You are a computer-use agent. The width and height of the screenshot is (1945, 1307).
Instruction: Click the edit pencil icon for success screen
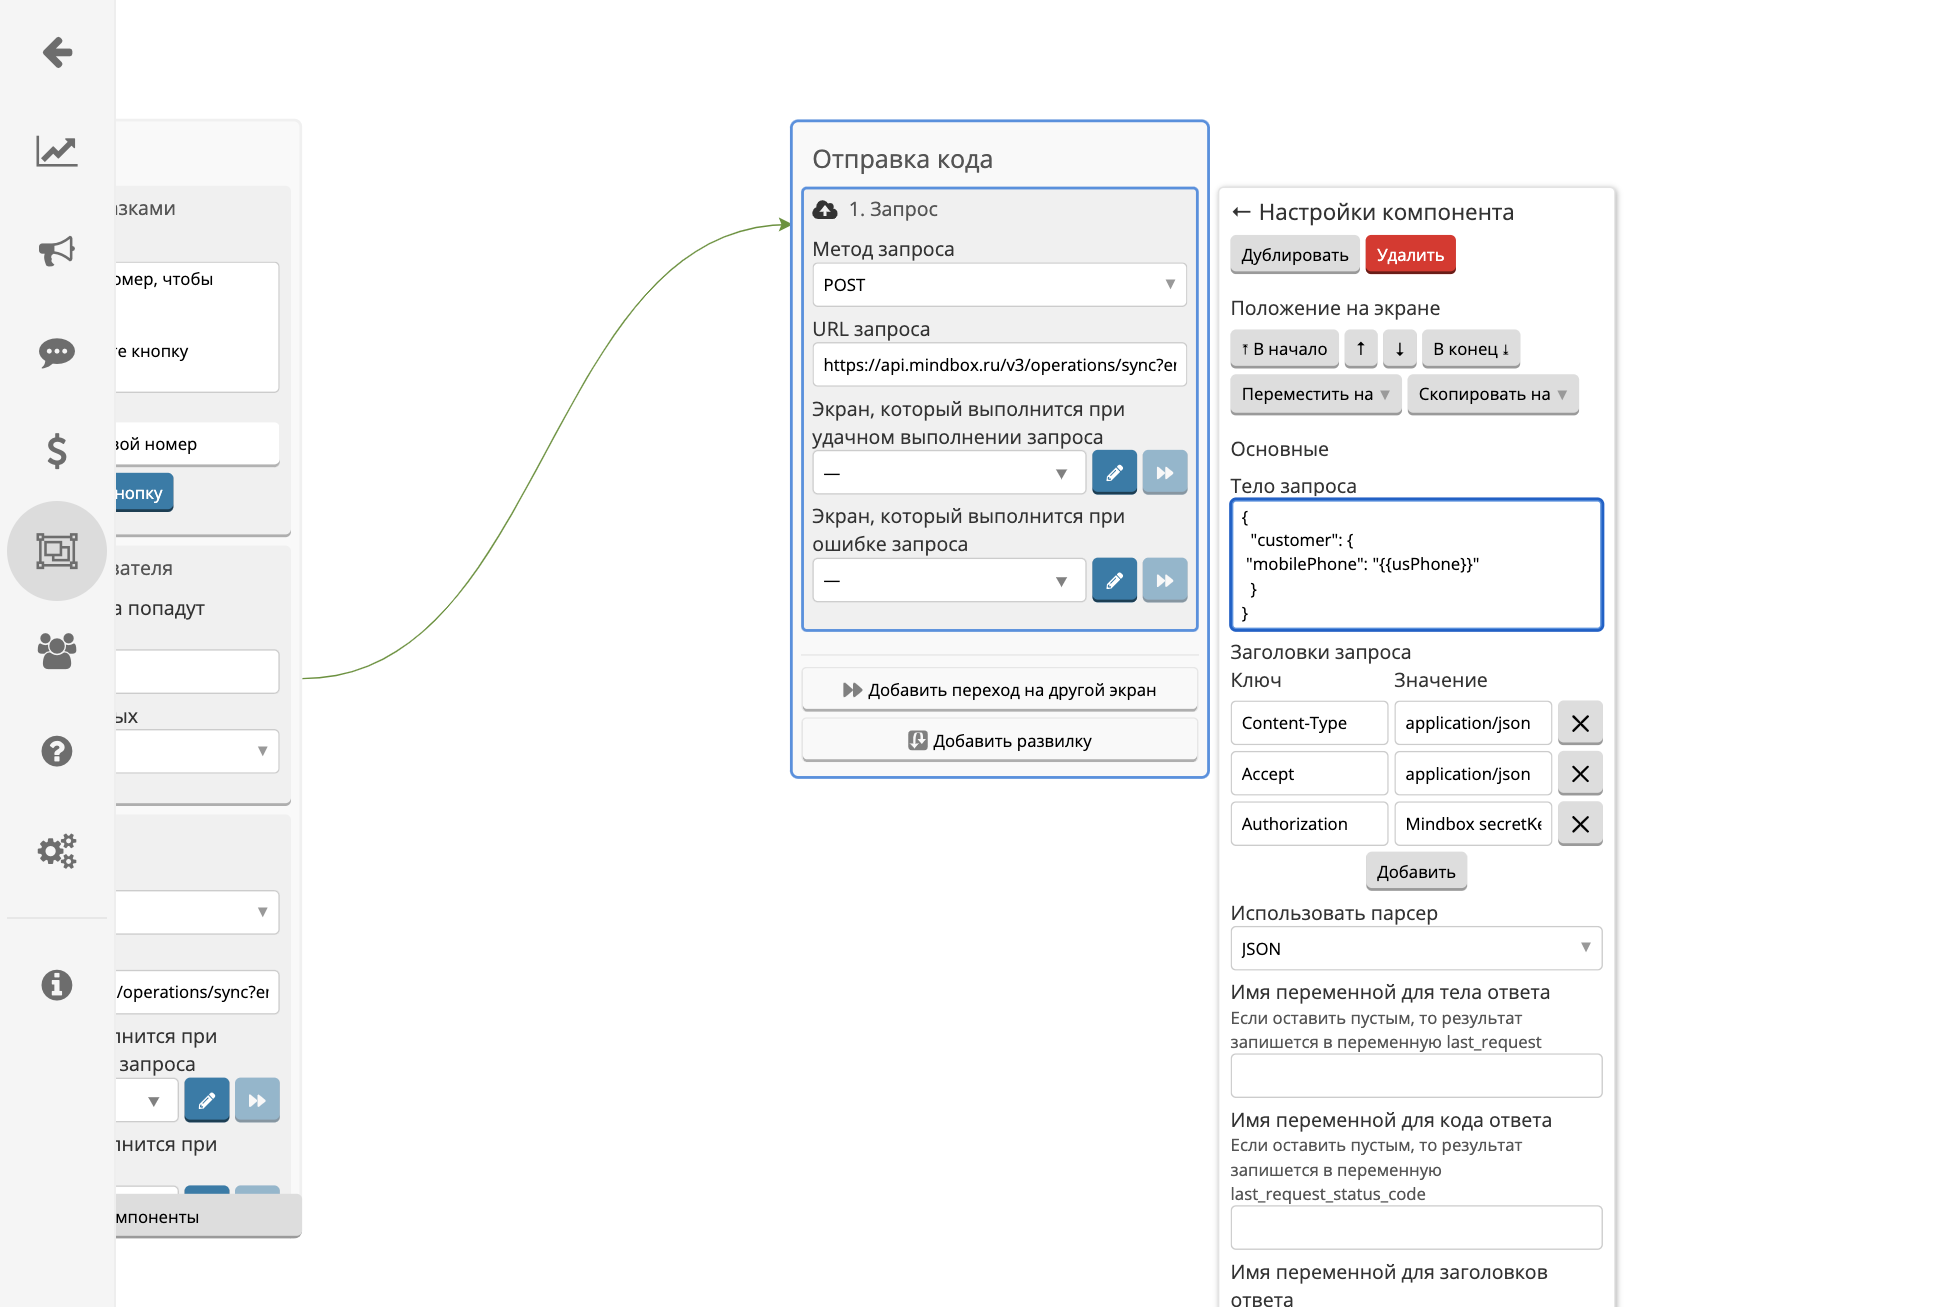tap(1115, 471)
